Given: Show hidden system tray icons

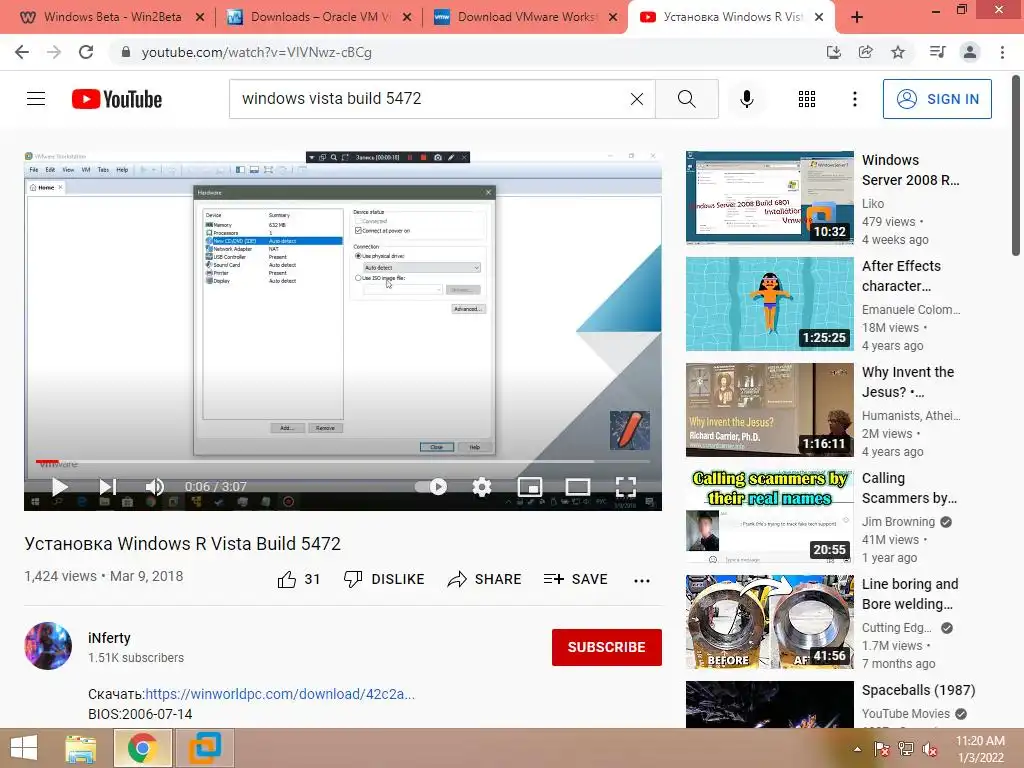Looking at the screenshot, I should point(857,749).
